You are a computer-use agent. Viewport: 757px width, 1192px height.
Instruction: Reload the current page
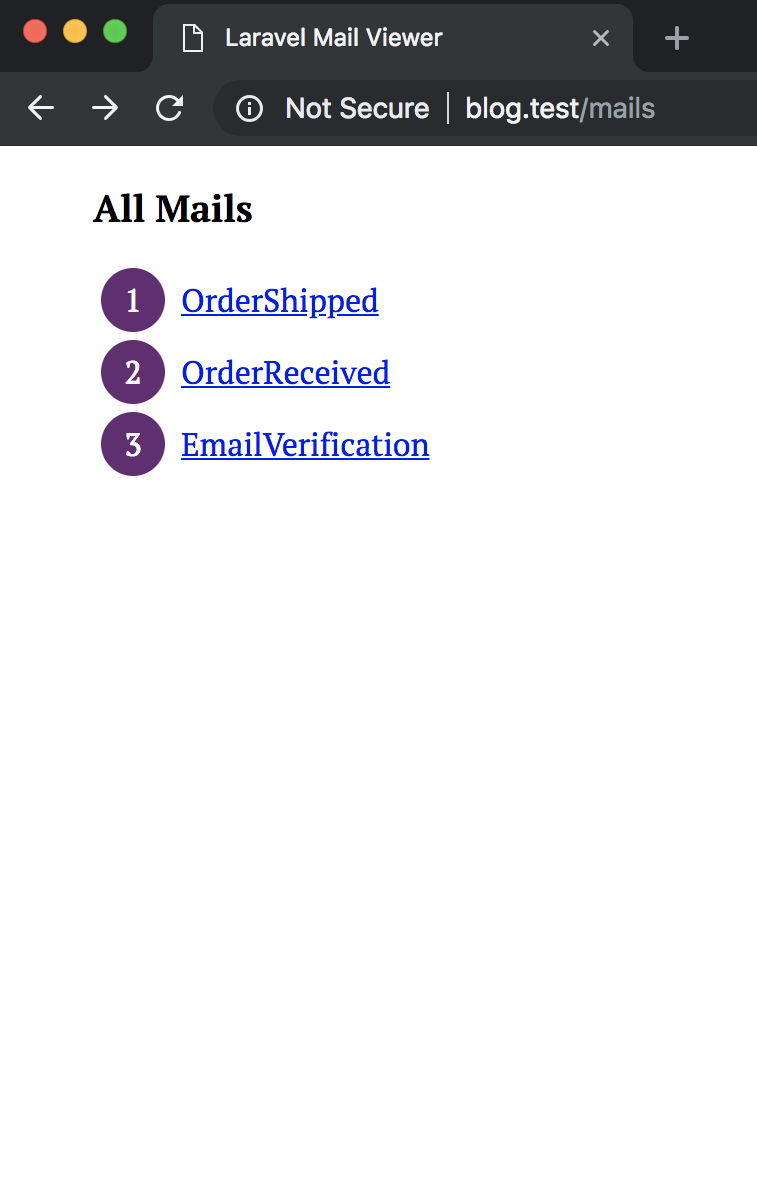click(x=170, y=108)
